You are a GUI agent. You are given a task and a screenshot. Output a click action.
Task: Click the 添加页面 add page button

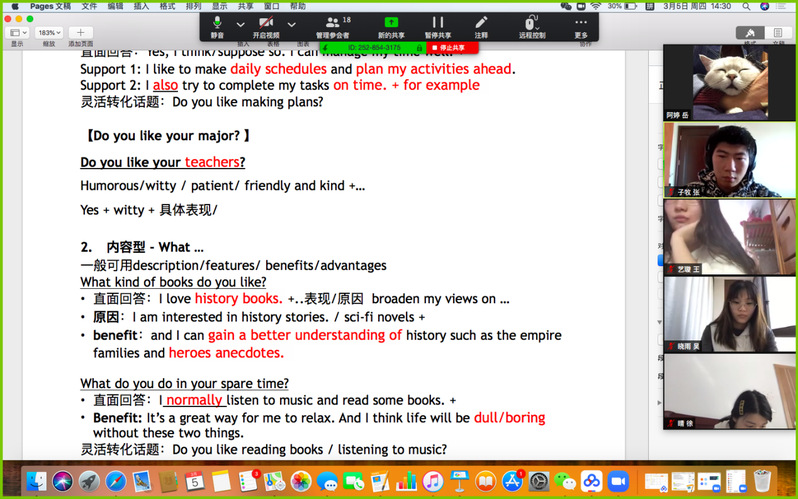tap(81, 33)
